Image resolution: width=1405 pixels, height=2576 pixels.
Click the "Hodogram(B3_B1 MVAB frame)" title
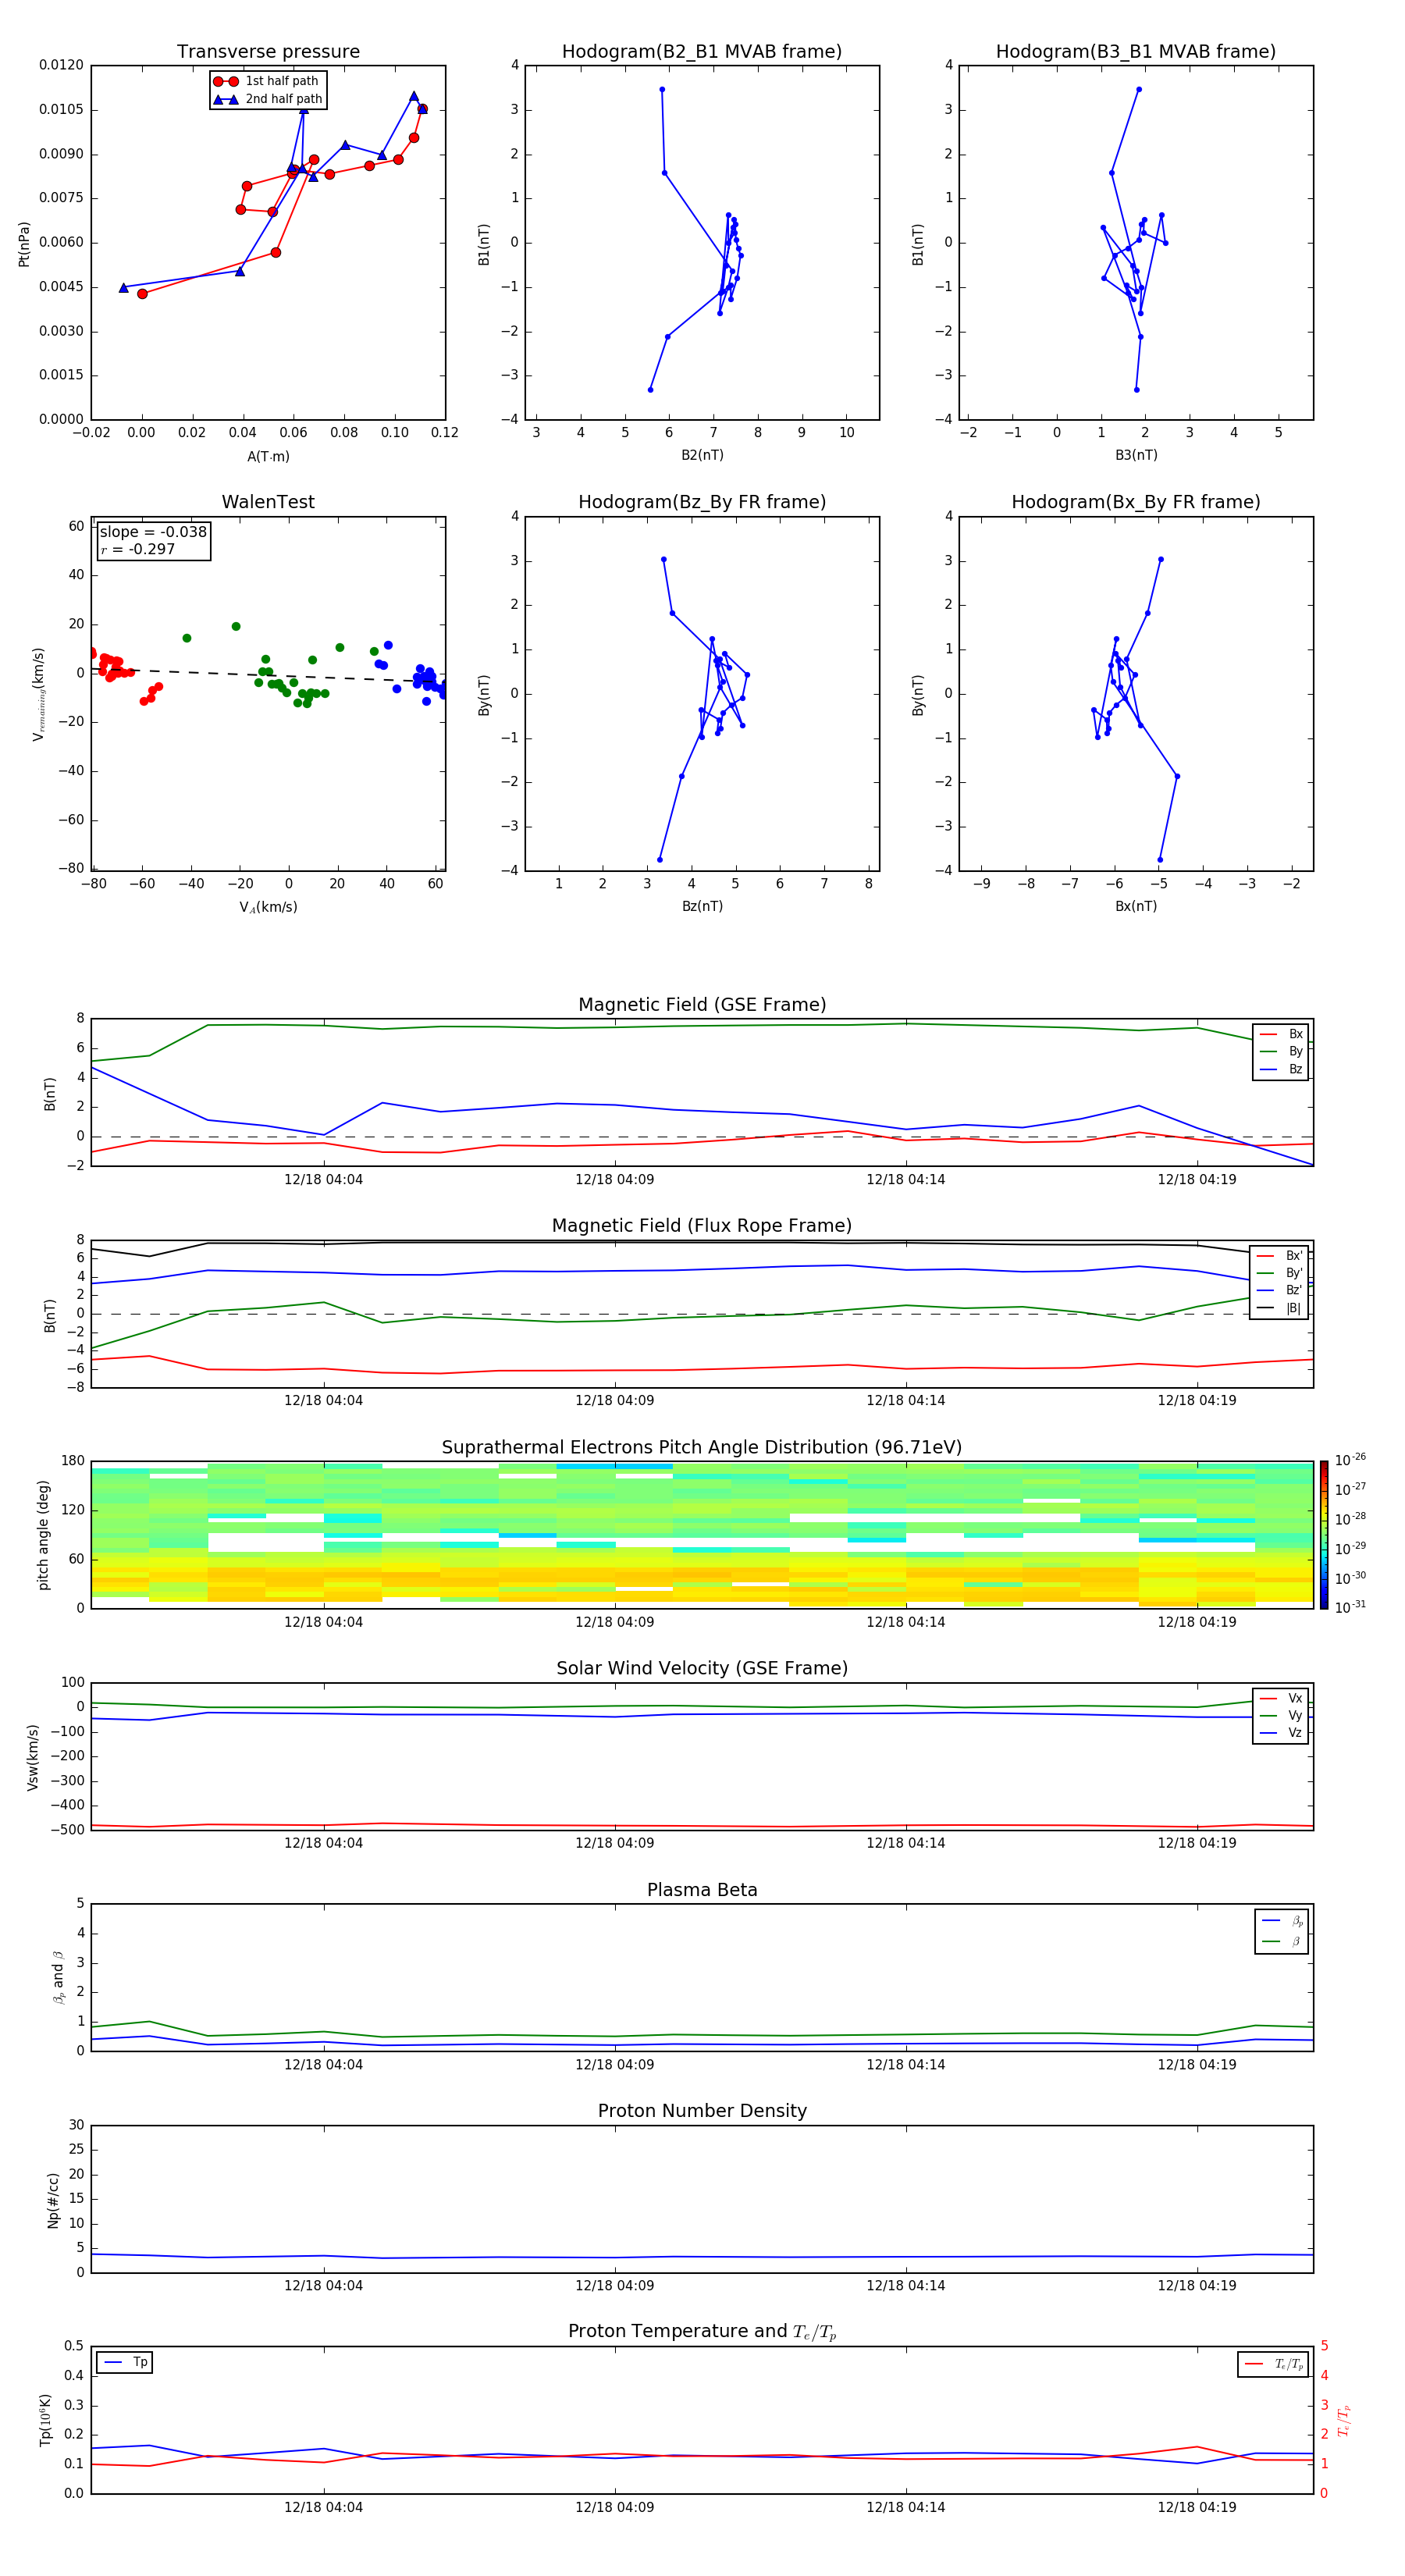1136,52
